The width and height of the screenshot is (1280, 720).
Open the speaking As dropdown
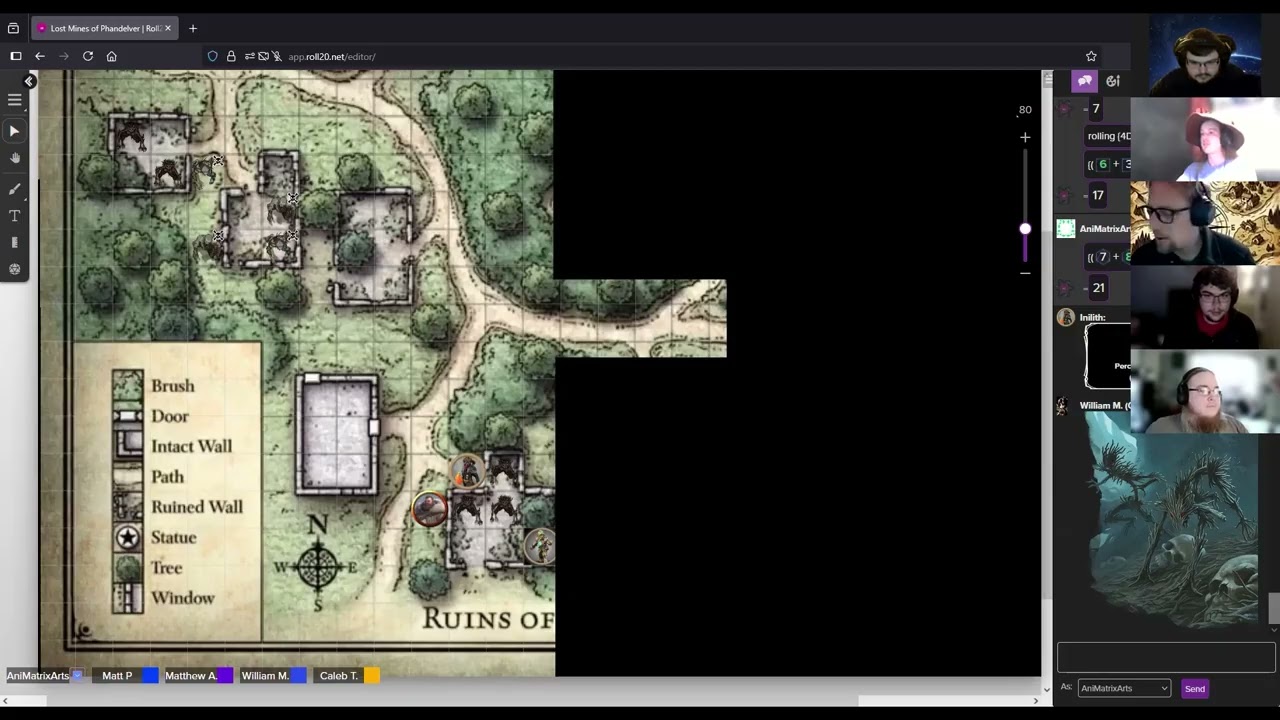(x=1124, y=688)
